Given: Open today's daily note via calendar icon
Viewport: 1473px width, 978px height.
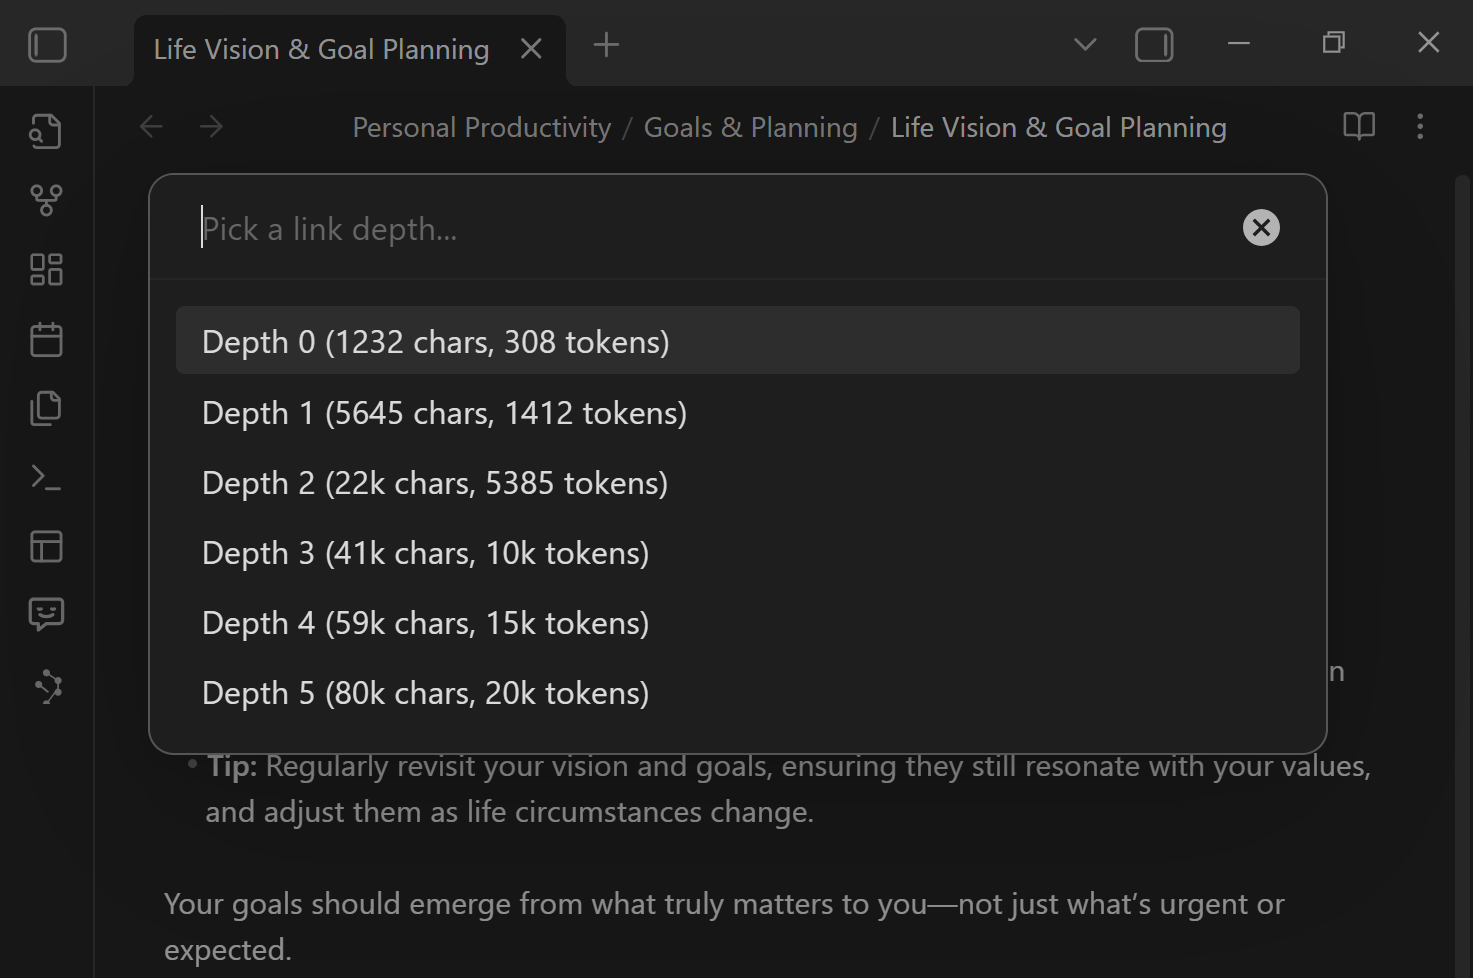Looking at the screenshot, I should click(x=45, y=338).
